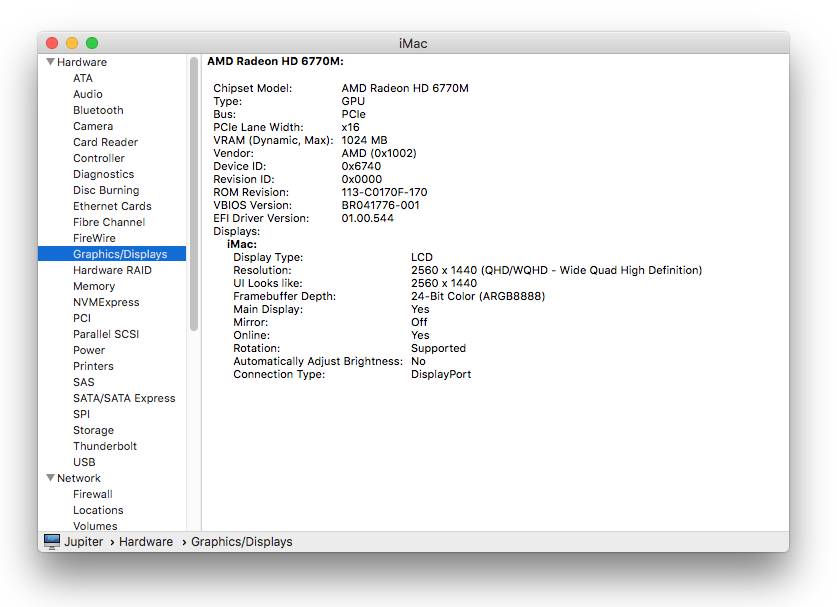
Task: Zoom the window with the green button
Action: pyautogui.click(x=92, y=43)
